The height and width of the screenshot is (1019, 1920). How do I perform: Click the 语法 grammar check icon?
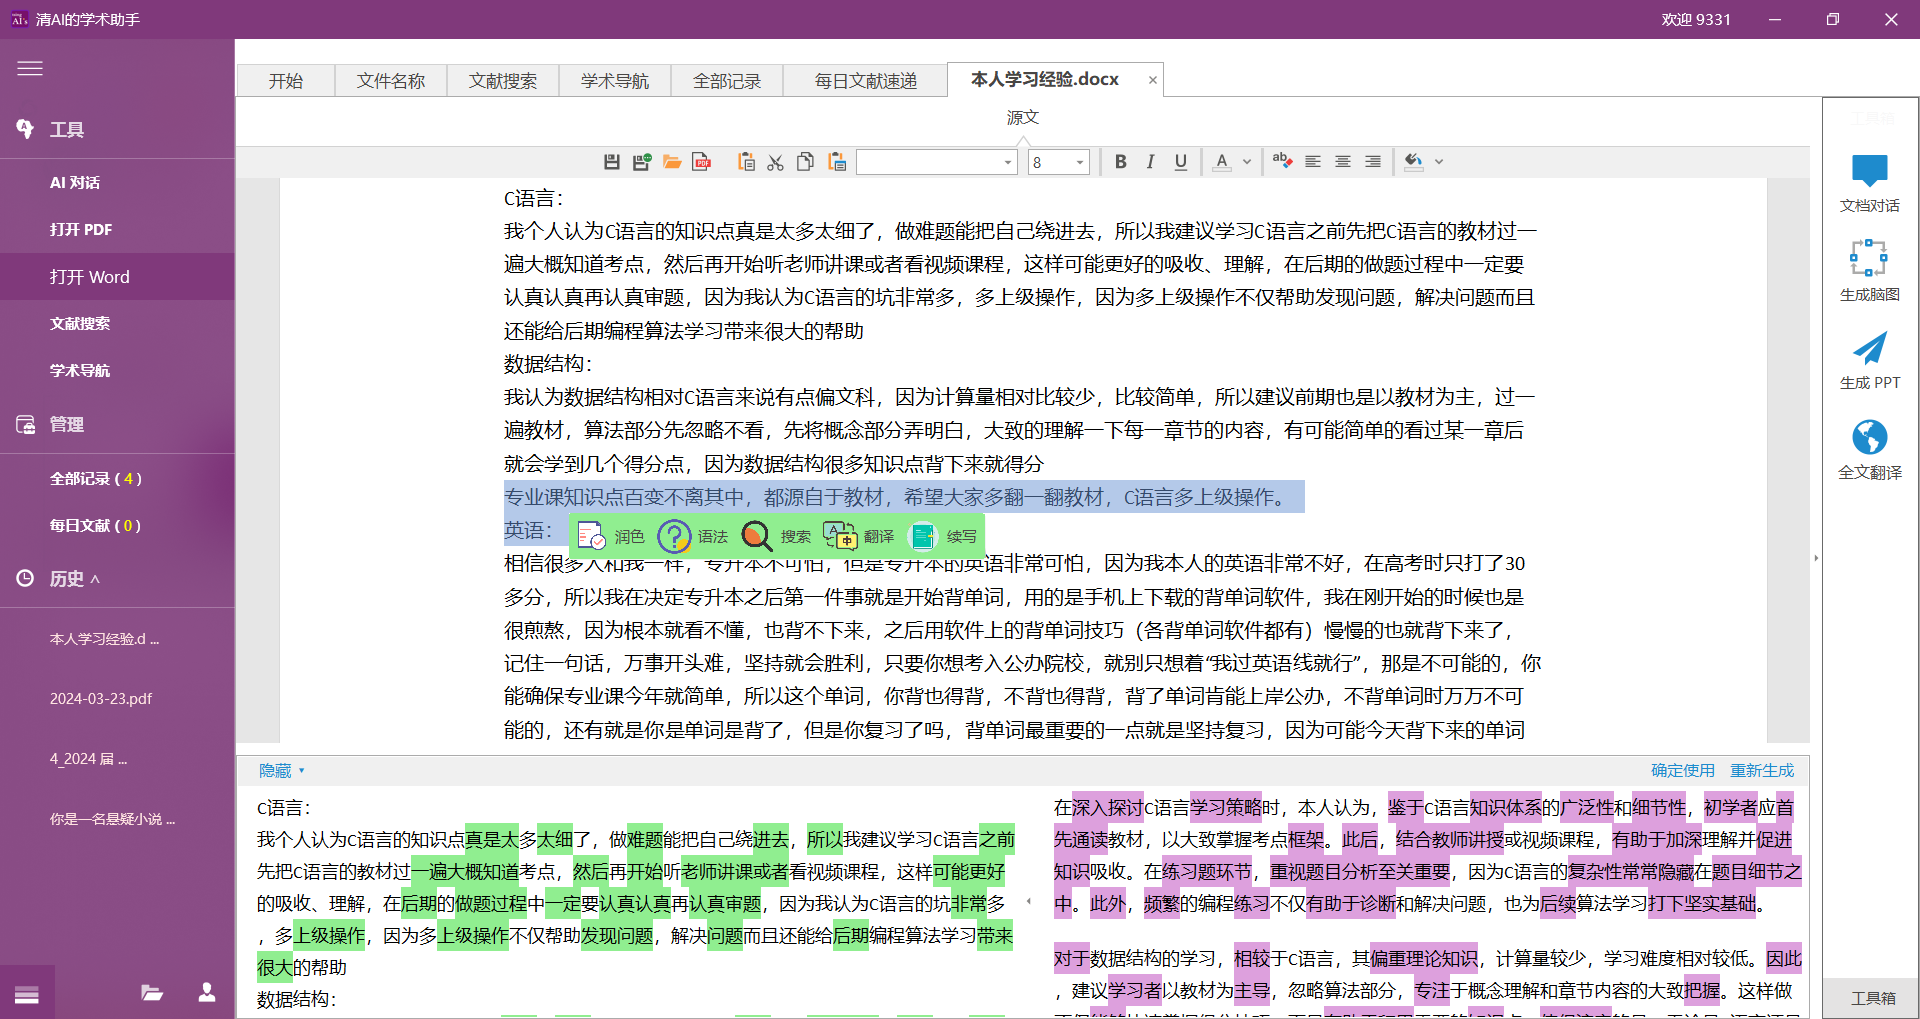[674, 537]
